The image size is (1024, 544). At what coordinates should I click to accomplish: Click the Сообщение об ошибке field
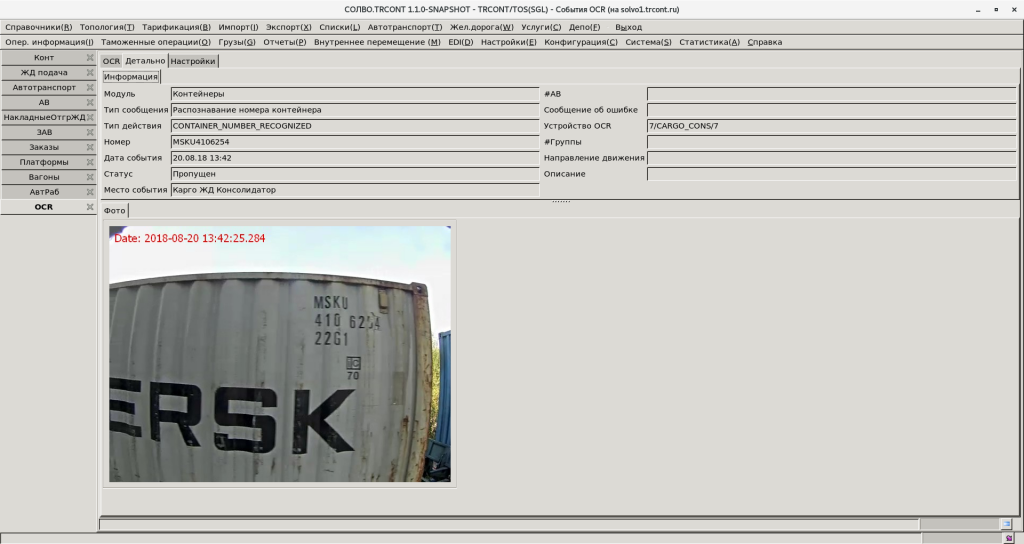point(831,110)
